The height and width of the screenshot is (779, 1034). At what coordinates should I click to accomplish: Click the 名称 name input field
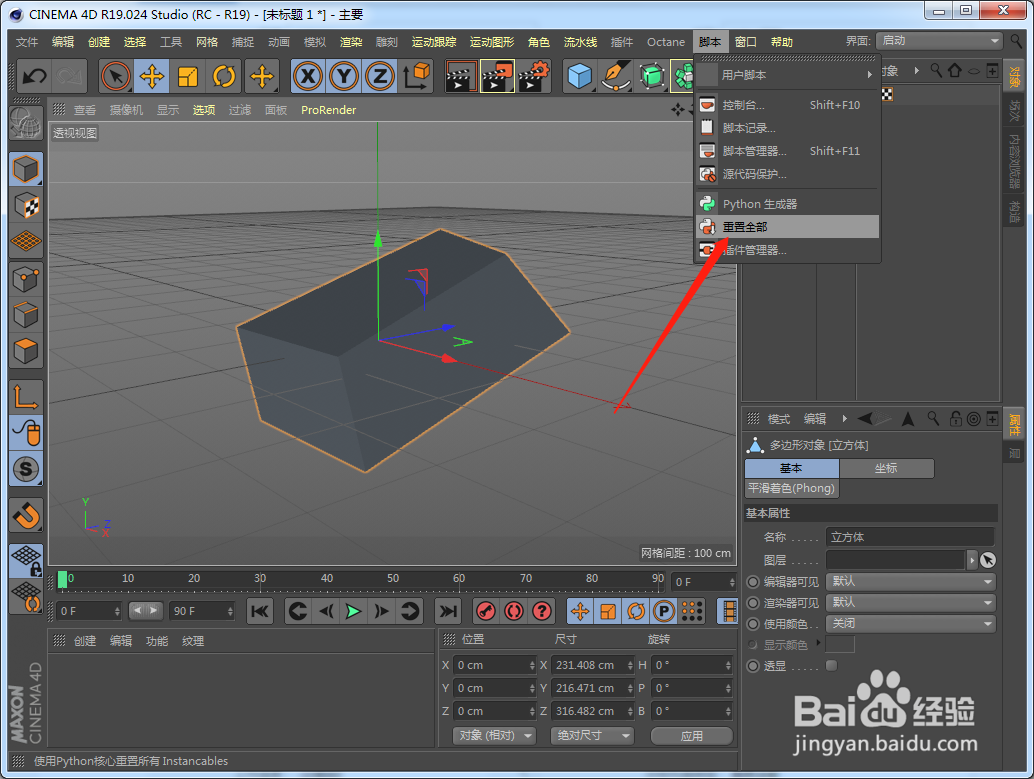pyautogui.click(x=910, y=537)
